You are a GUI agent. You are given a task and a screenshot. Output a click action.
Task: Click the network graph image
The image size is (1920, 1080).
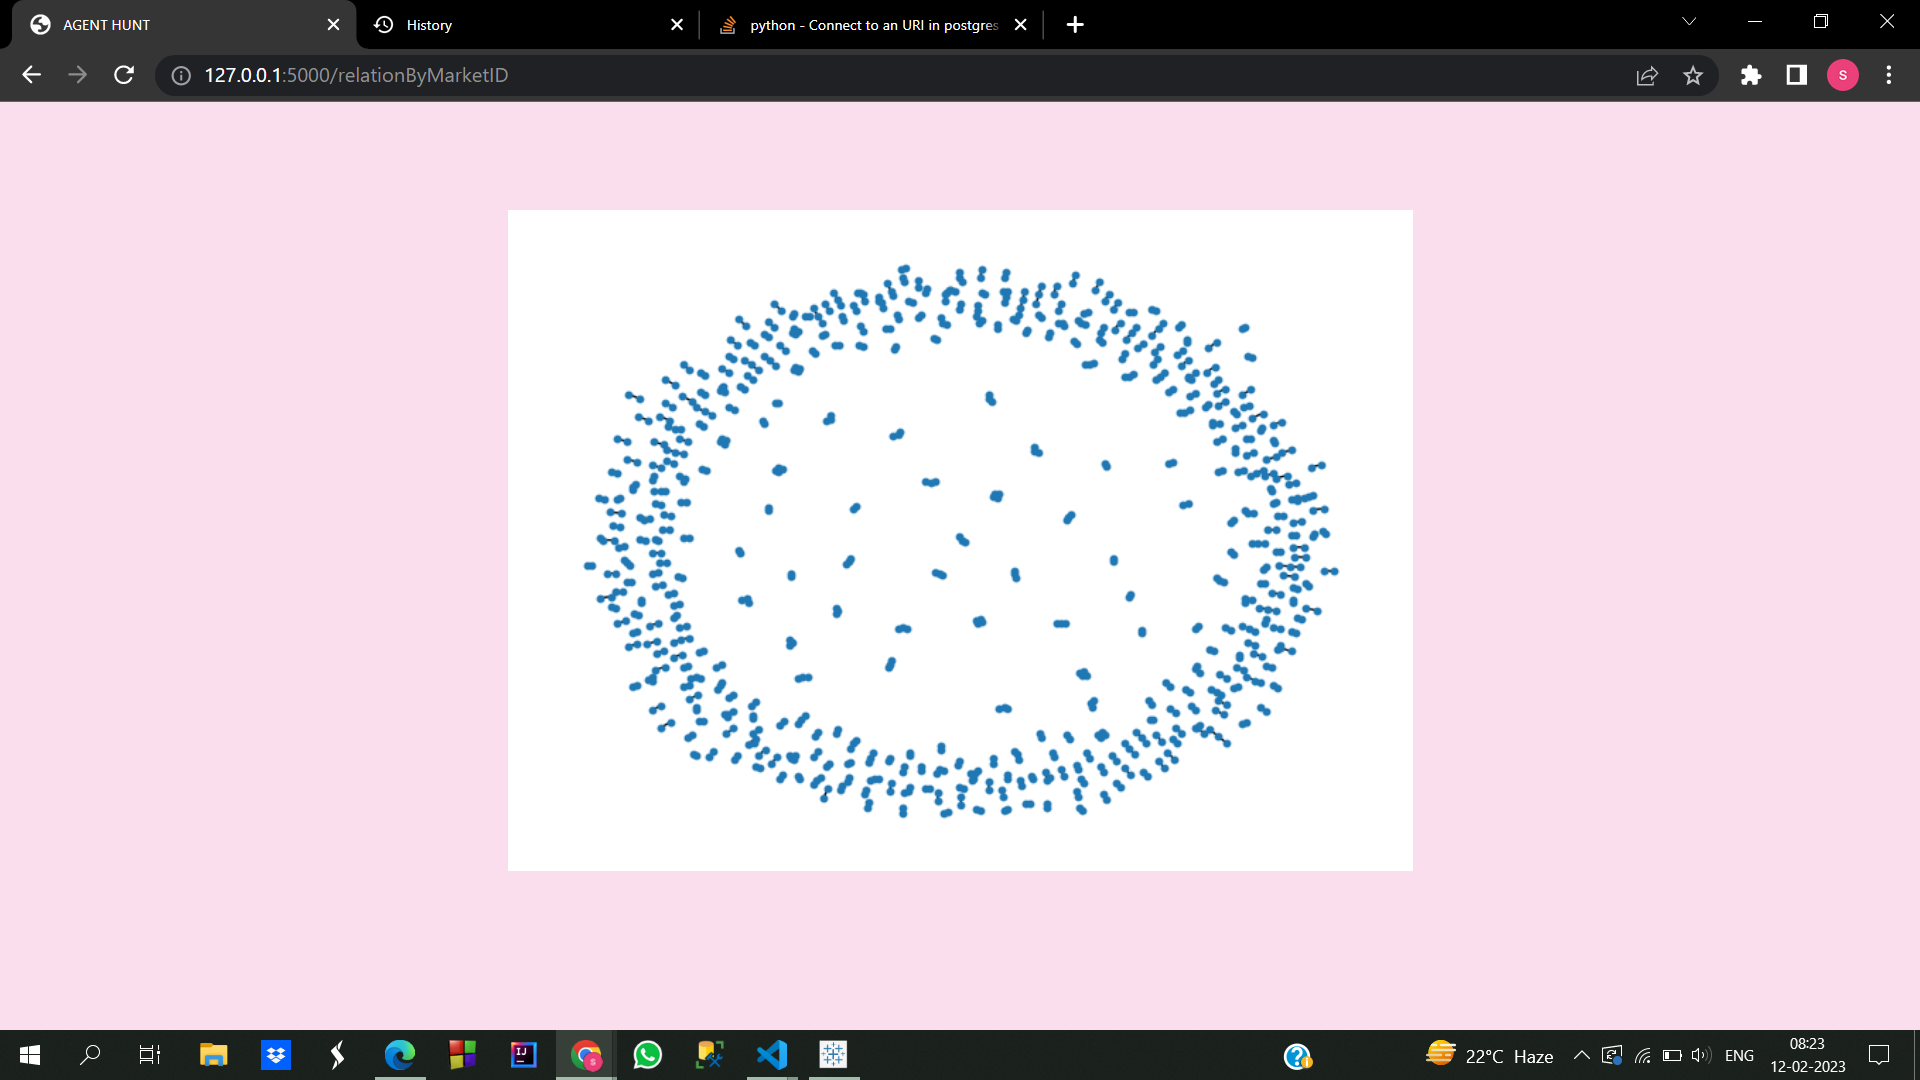(960, 540)
